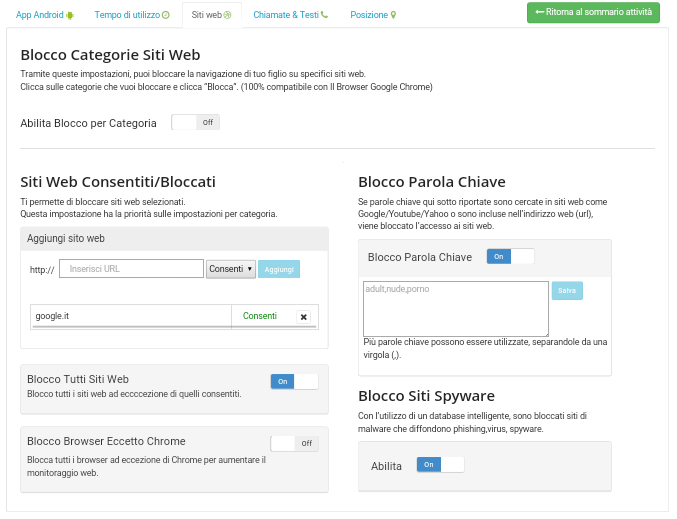Open the Chiamate & Testi tab
The width and height of the screenshot is (677, 519).
pos(290,16)
